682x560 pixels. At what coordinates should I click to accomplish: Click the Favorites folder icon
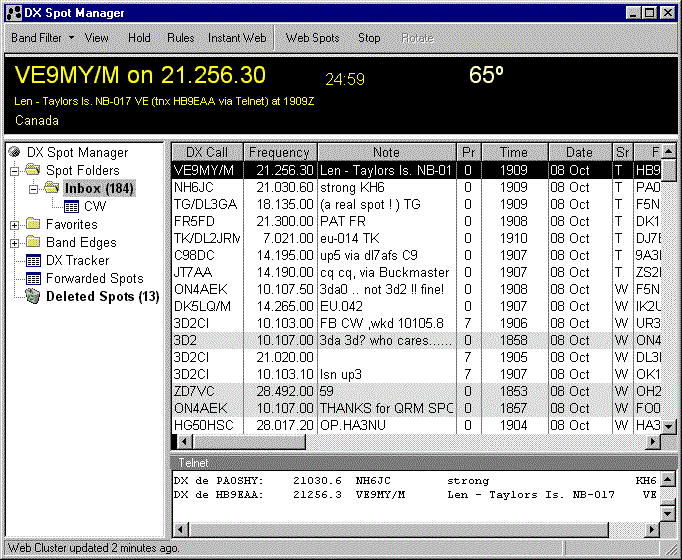(33, 224)
